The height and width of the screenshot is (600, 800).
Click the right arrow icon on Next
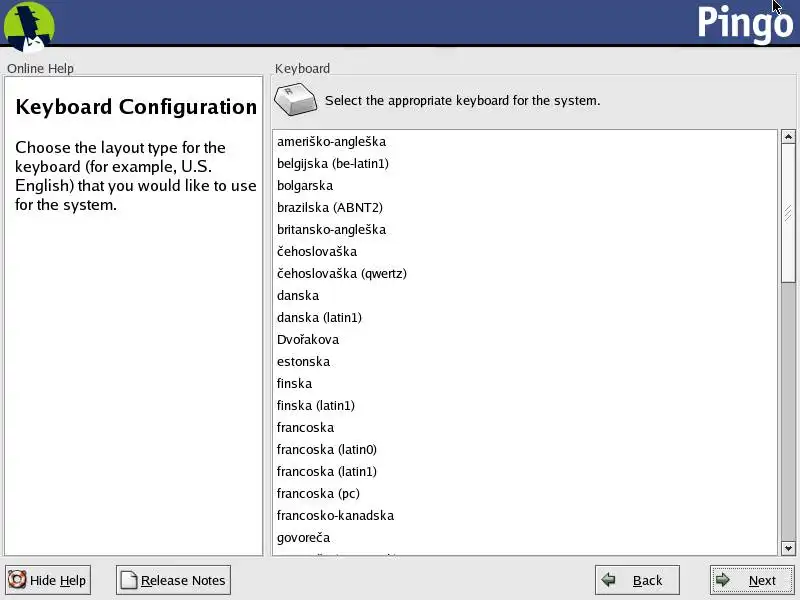pyautogui.click(x=723, y=580)
